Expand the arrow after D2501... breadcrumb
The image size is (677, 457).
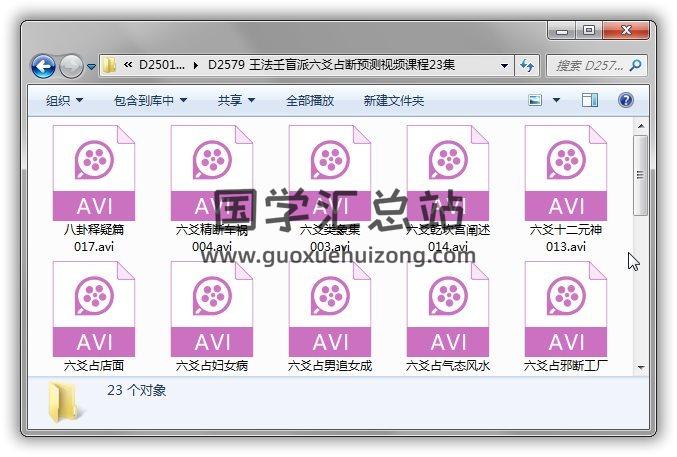click(x=196, y=66)
